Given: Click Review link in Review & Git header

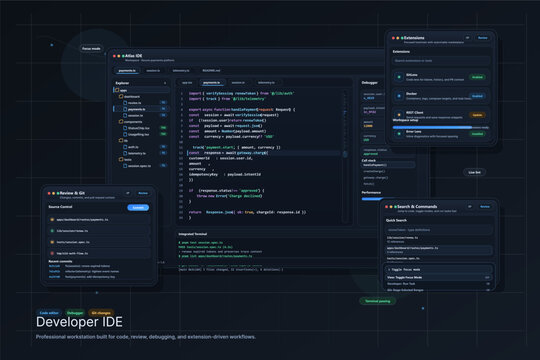Looking at the screenshot, I should 143,193.
